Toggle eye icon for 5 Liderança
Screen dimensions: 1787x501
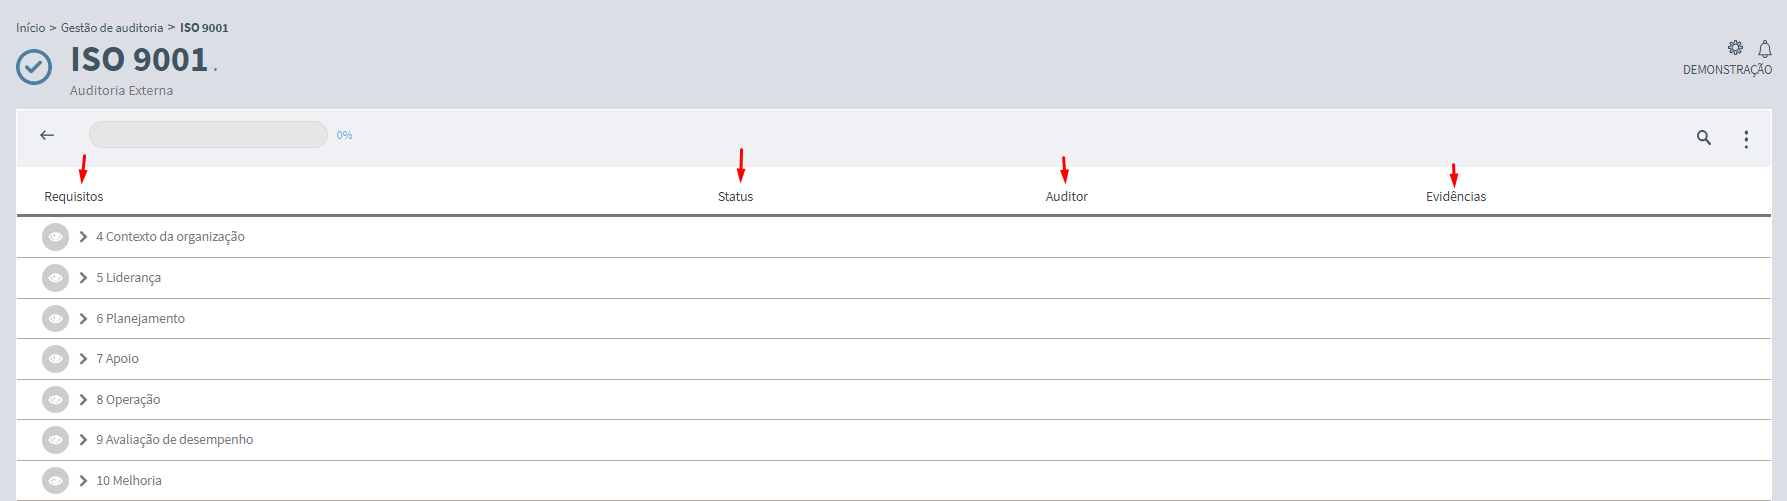tap(55, 278)
